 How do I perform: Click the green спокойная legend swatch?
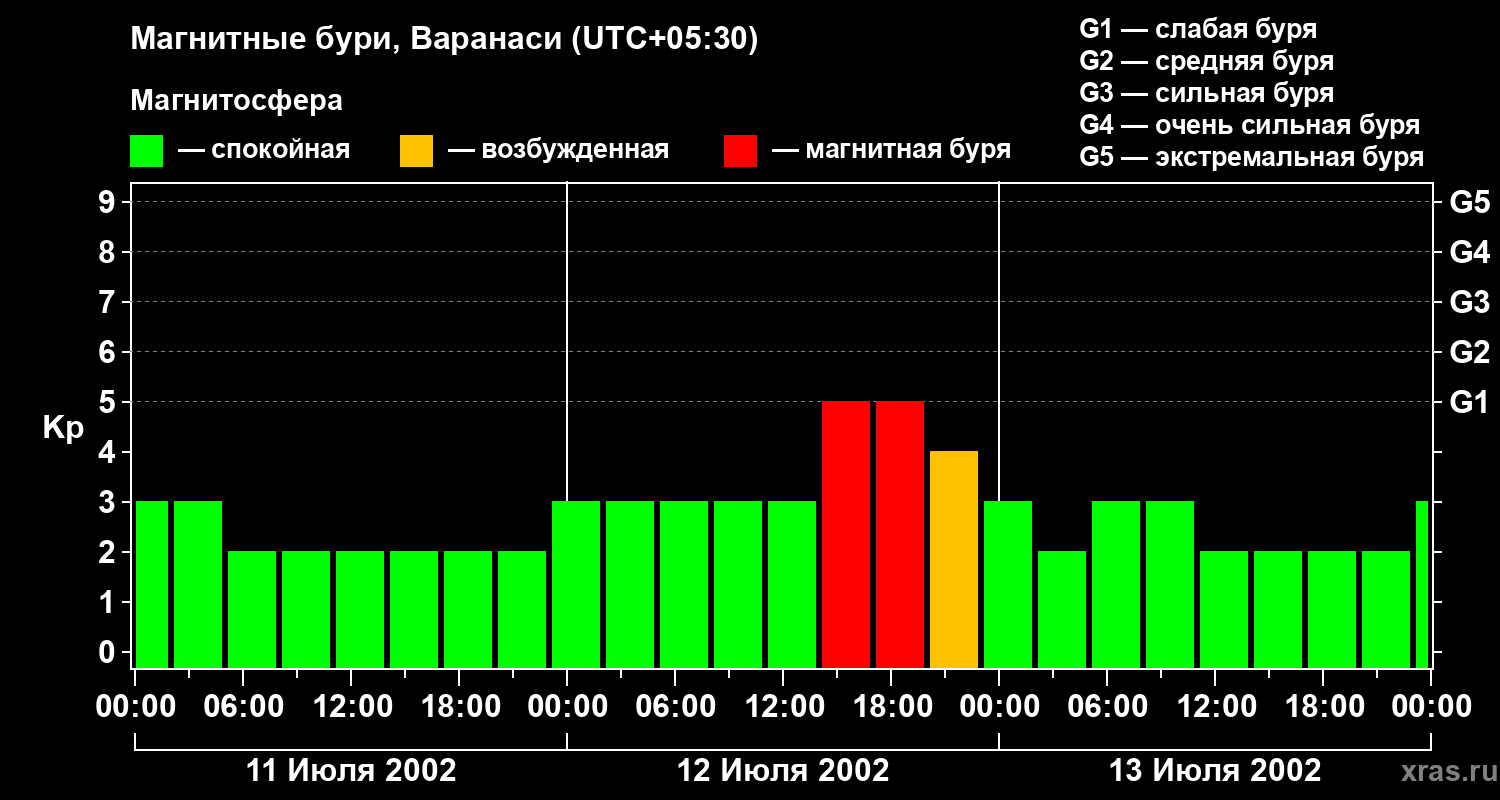click(146, 151)
